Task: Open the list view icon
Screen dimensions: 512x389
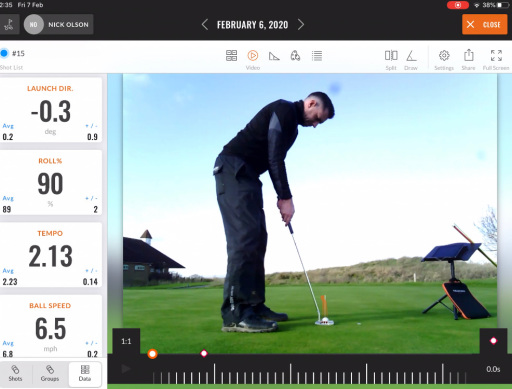Action: (317, 56)
